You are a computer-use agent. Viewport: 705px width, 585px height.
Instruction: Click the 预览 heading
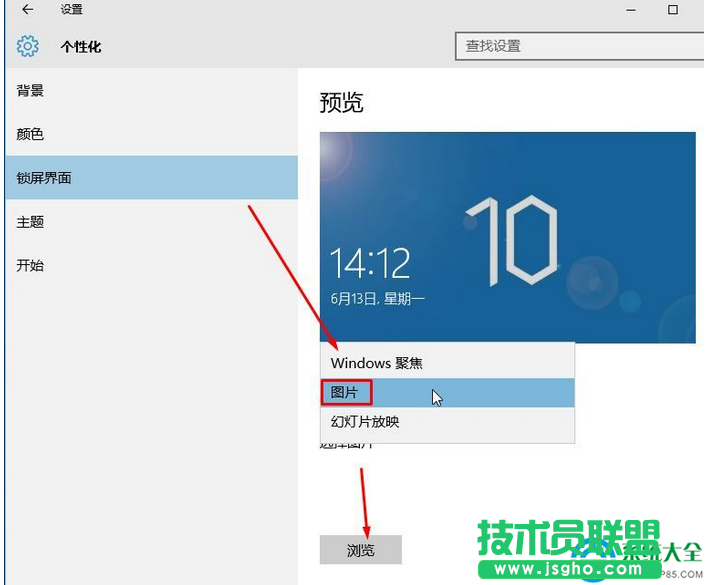pos(341,102)
